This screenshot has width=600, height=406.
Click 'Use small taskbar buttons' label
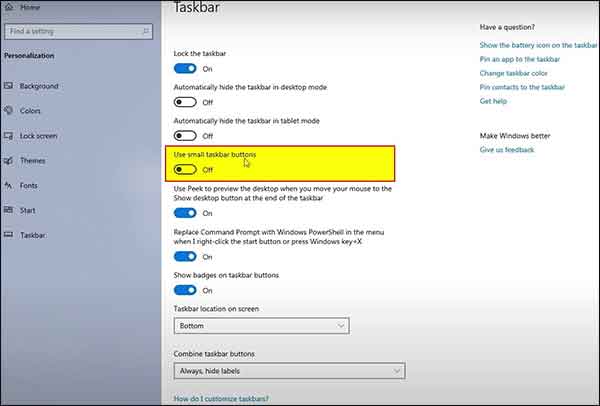215,155
